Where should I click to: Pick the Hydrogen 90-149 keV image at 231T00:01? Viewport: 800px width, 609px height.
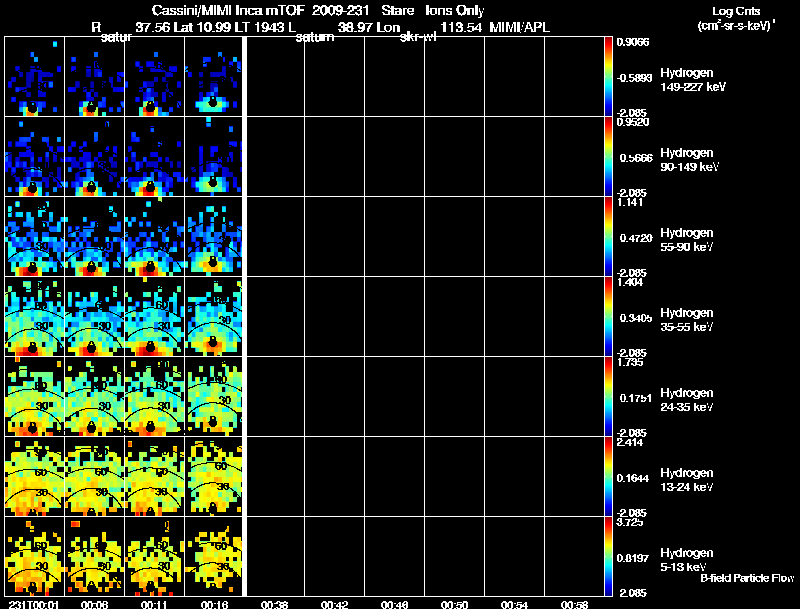click(35, 157)
